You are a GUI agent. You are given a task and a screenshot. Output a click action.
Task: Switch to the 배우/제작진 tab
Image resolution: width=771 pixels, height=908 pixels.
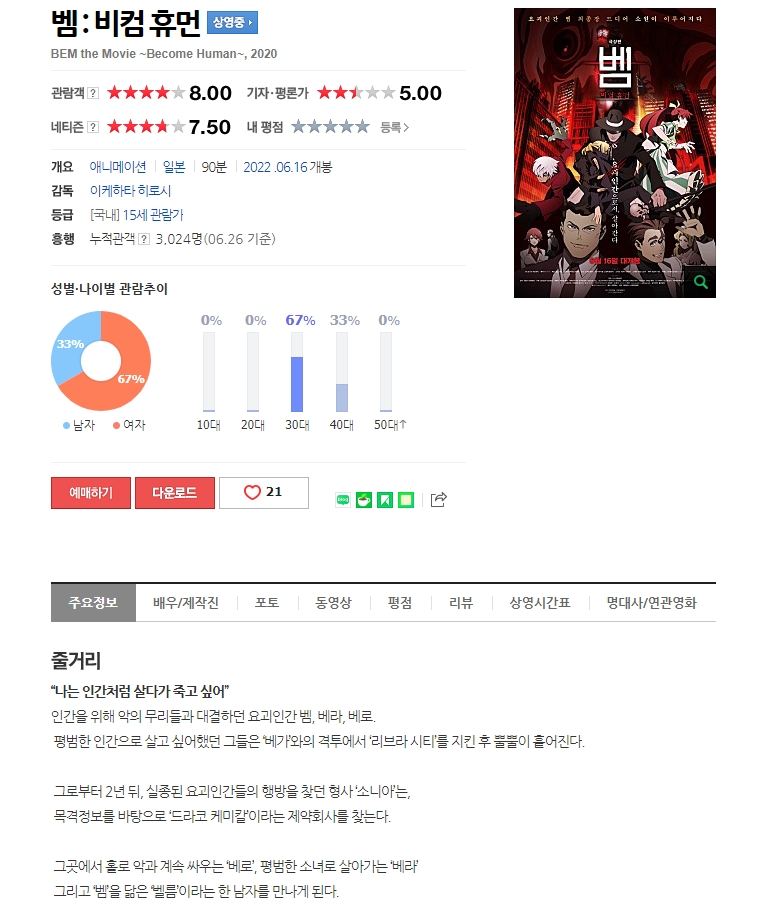pos(186,603)
